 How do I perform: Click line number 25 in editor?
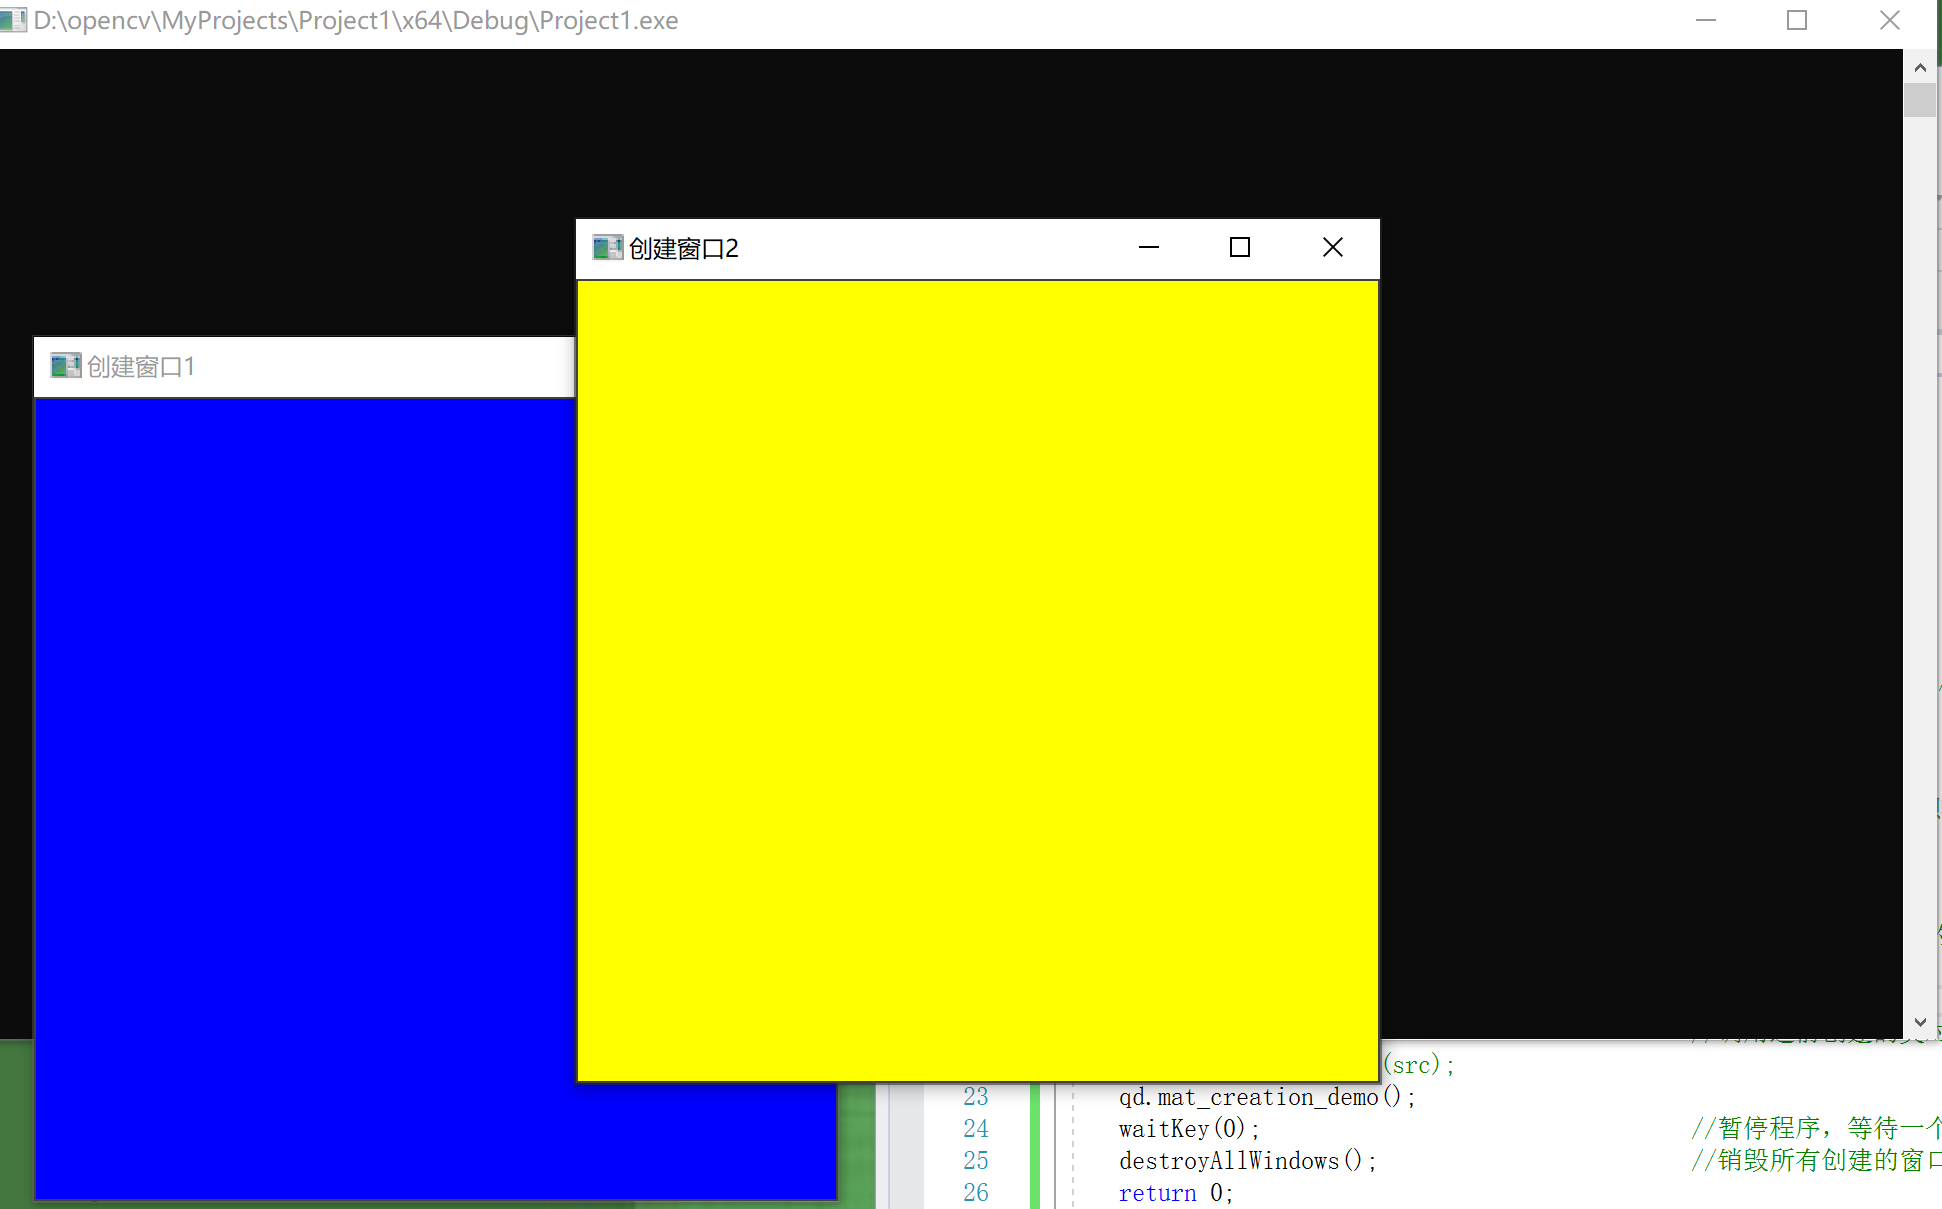tap(976, 1161)
